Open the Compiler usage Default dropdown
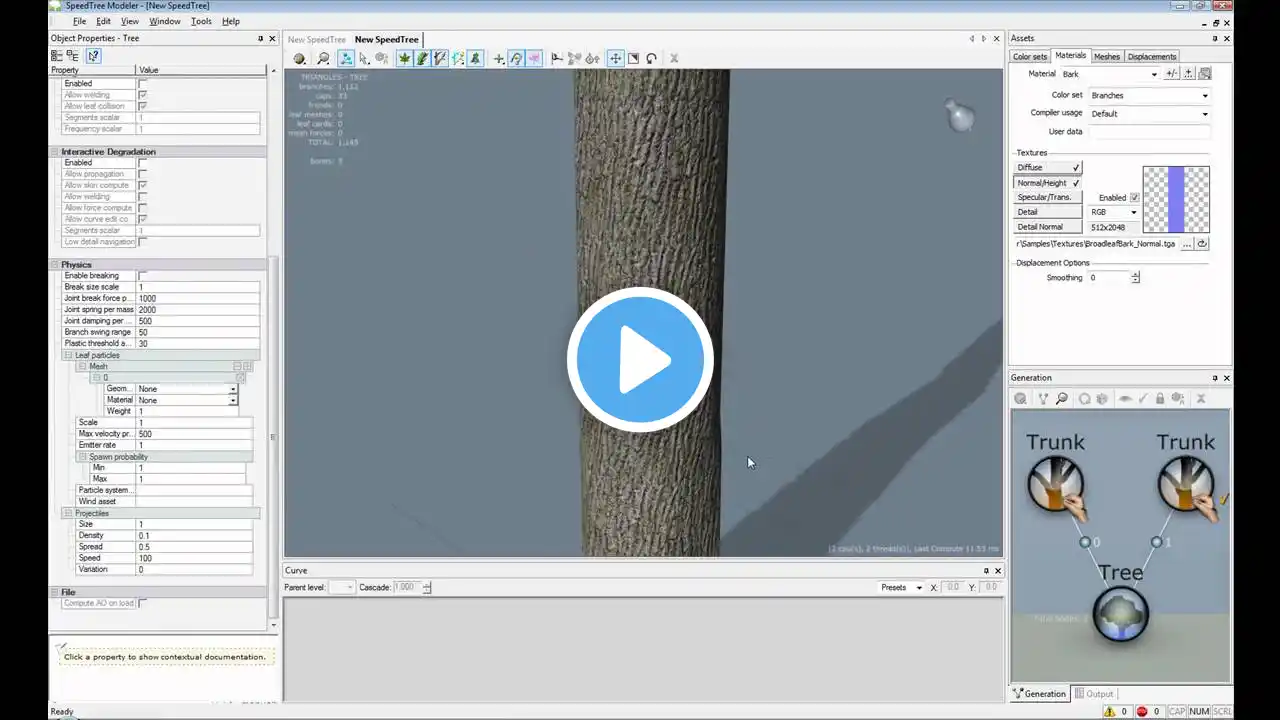Viewport: 1280px width, 720px height. (x=1149, y=114)
